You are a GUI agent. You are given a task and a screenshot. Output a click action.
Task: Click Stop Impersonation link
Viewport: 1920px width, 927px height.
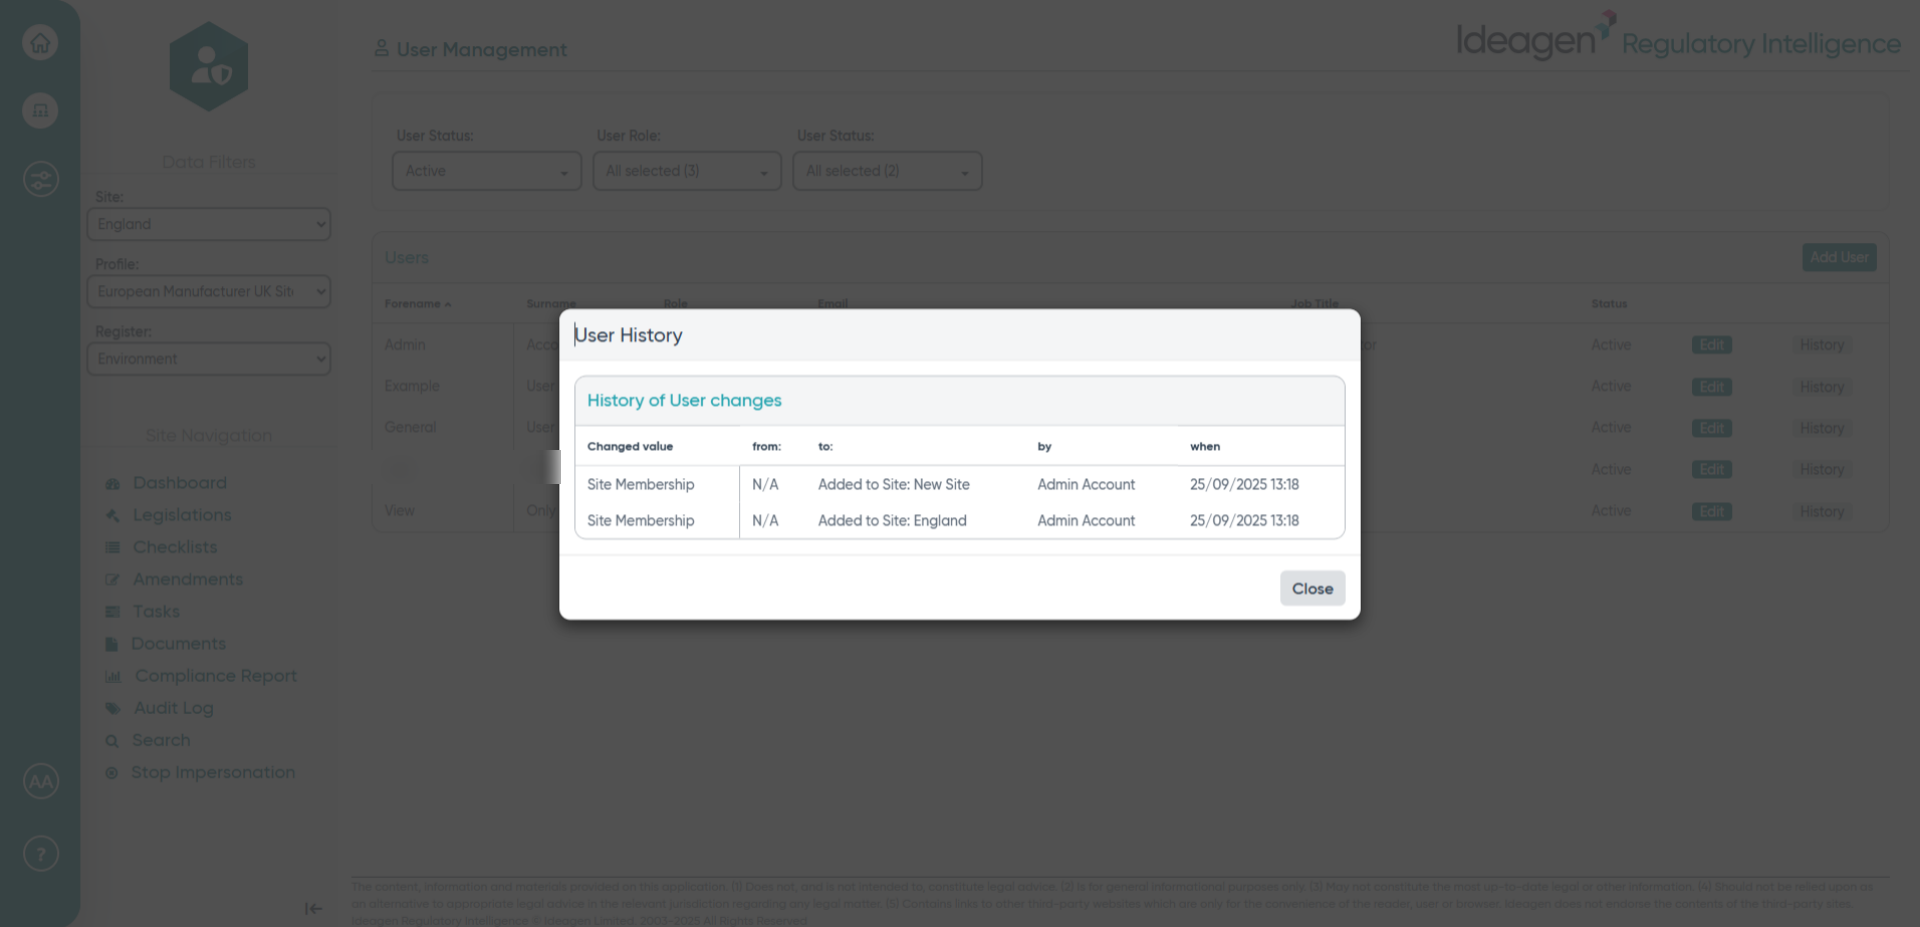pyautogui.click(x=213, y=772)
